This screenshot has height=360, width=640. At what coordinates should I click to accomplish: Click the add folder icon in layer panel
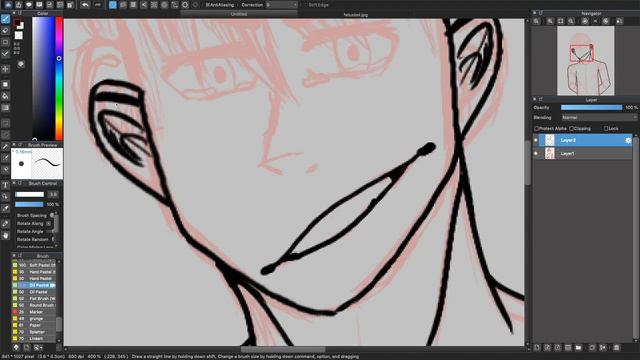coord(578,348)
